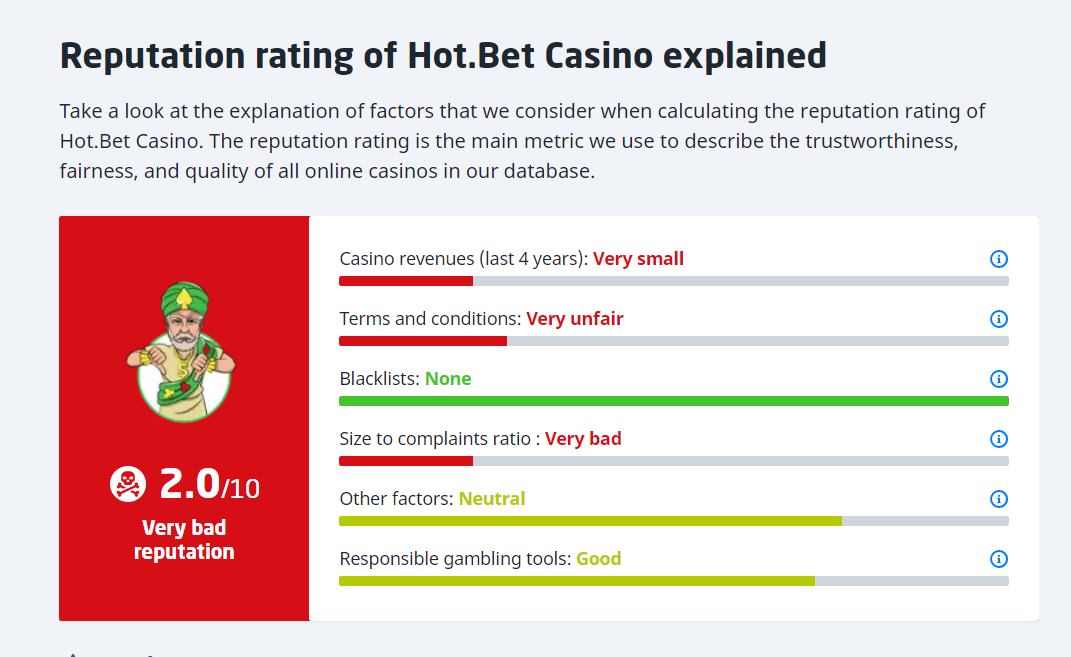Viewport: 1071px width, 657px height.
Task: Click the Responsible gambling tools progress bar
Action: tap(673, 582)
